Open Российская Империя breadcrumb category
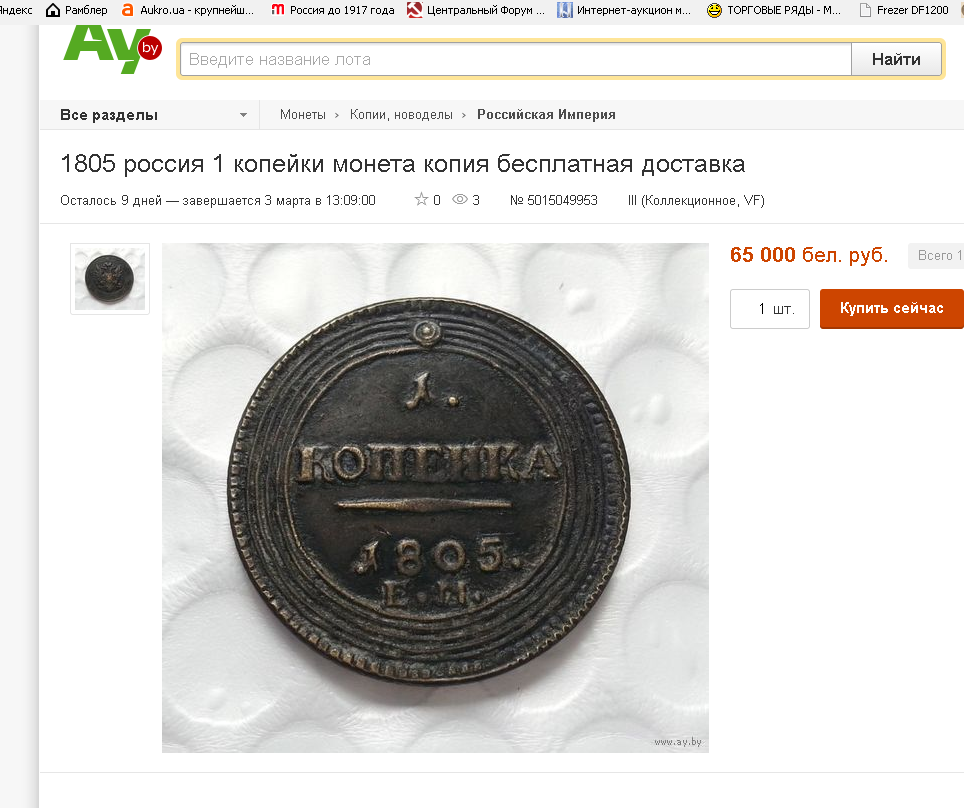This screenshot has width=964, height=808. pyautogui.click(x=546, y=114)
